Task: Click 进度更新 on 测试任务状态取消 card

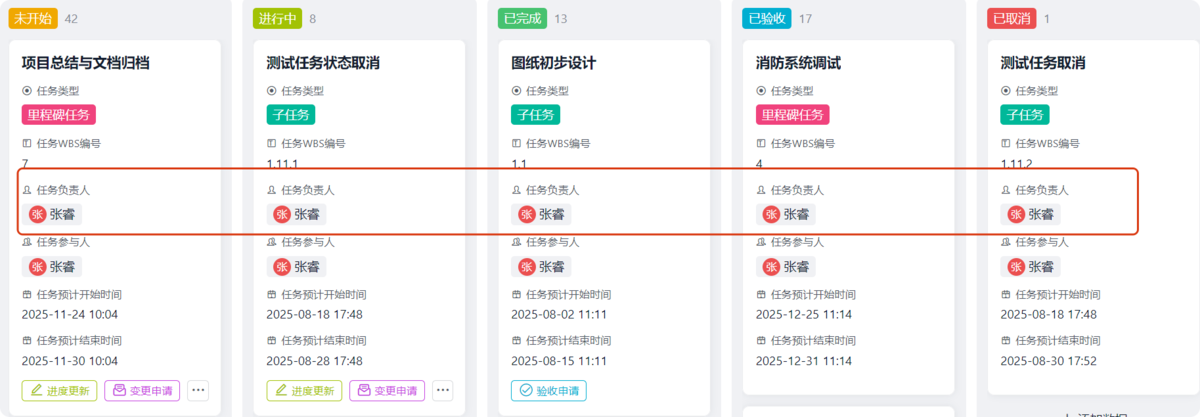Action: pyautogui.click(x=304, y=390)
